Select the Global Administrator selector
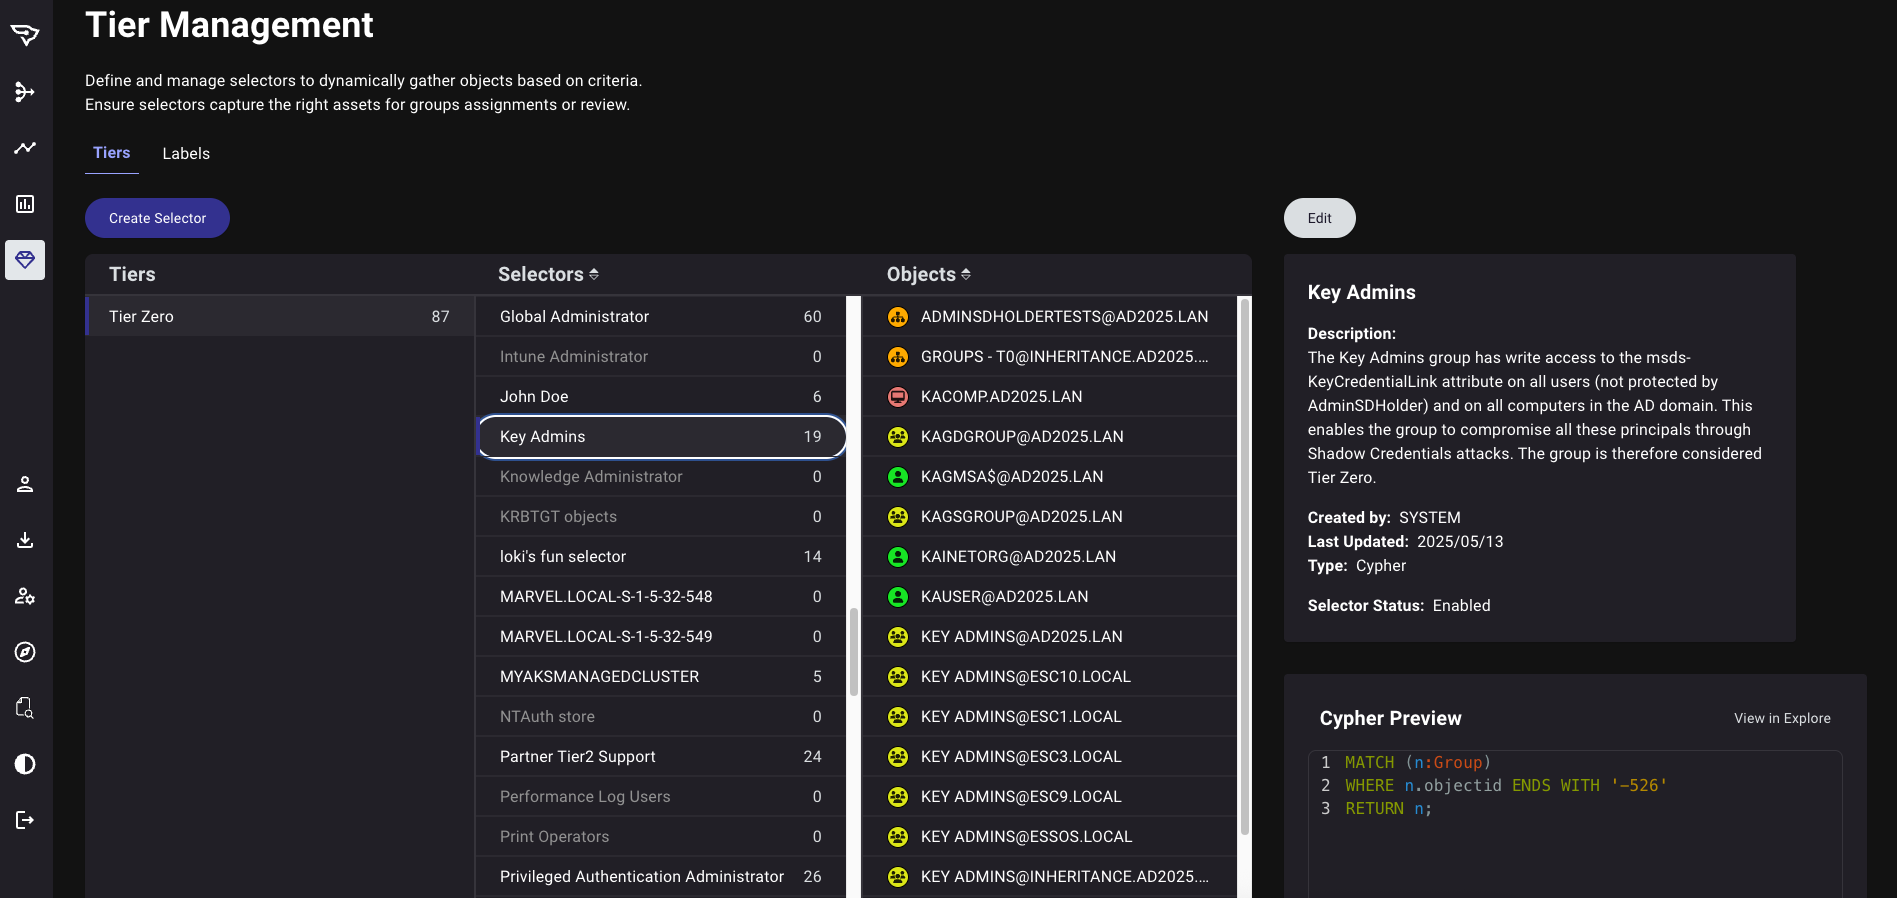The width and height of the screenshot is (1897, 898). (x=661, y=316)
